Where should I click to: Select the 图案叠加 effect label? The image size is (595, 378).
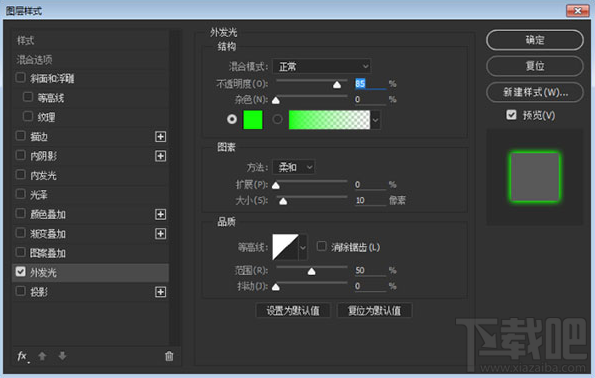pos(48,253)
